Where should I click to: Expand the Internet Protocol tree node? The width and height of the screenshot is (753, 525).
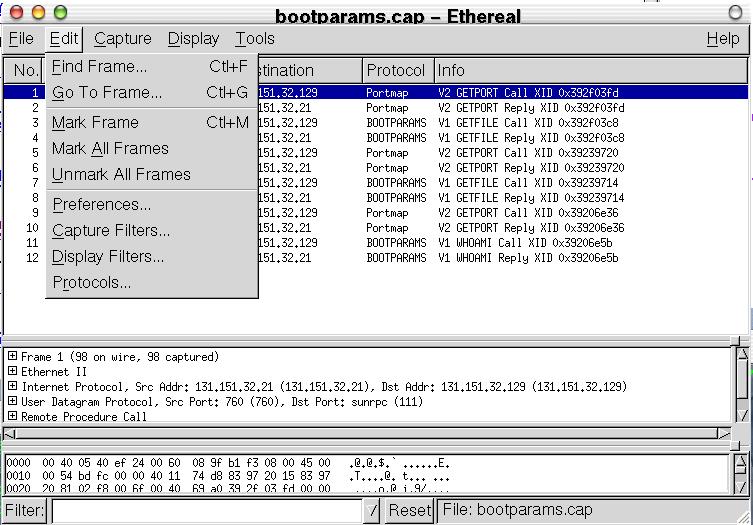tap(12, 386)
